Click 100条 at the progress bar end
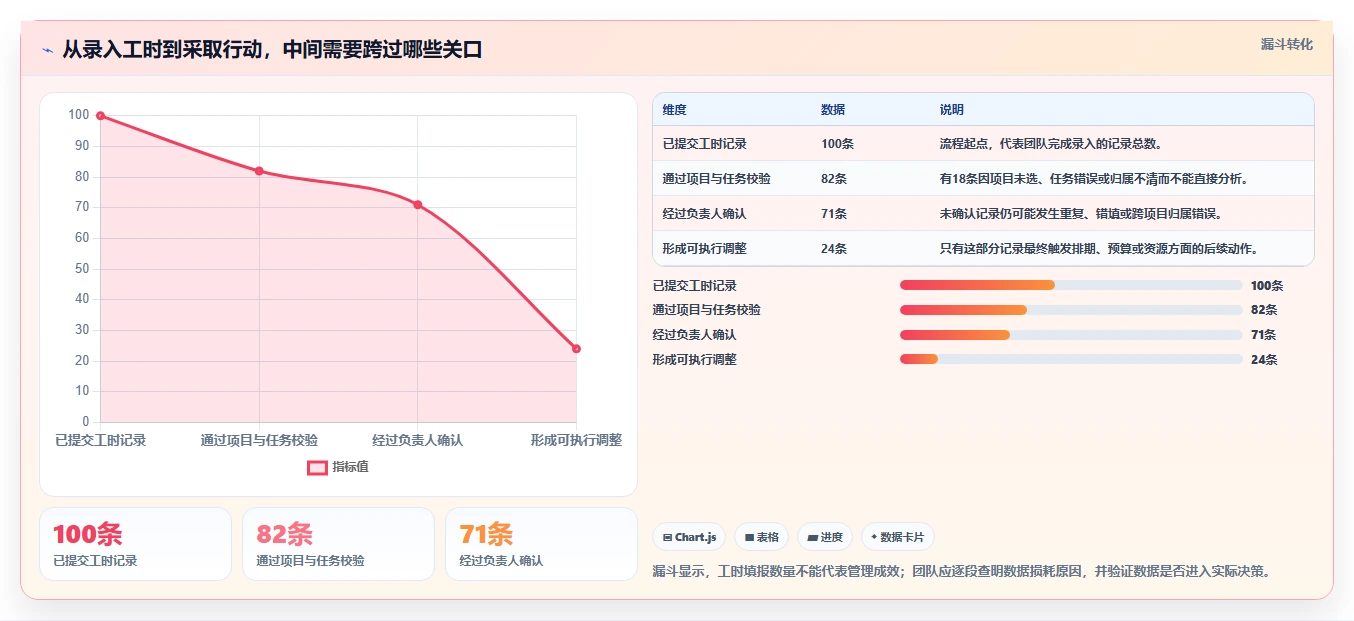Image resolution: width=1354 pixels, height=621 pixels. click(x=1267, y=285)
